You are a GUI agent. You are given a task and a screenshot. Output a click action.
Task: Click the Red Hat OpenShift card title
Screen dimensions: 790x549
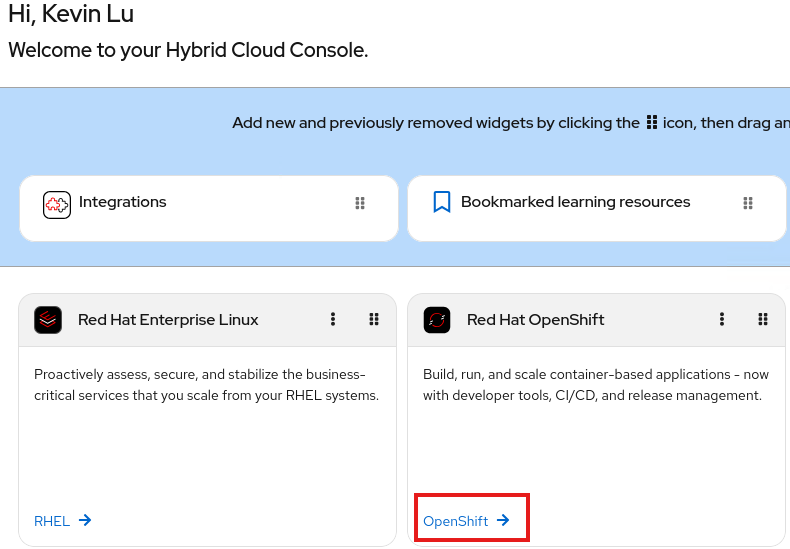click(536, 320)
